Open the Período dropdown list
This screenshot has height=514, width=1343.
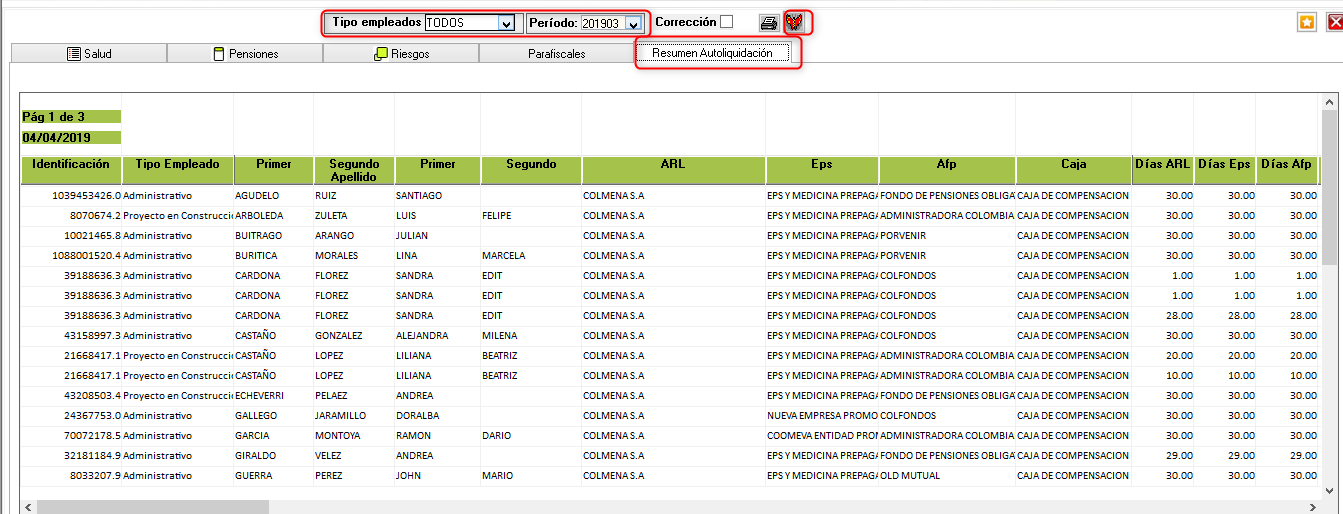pos(633,23)
